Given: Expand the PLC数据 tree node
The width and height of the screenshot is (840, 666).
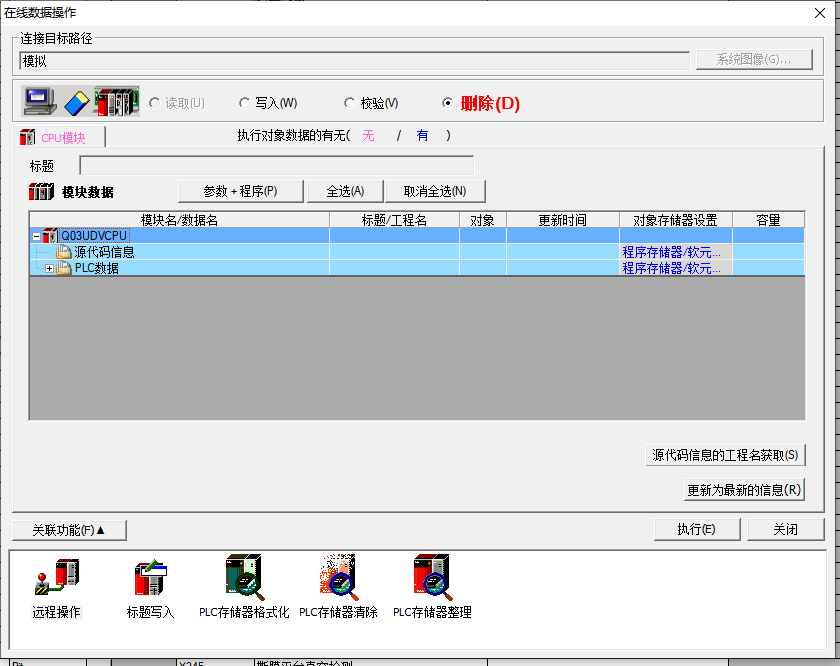Looking at the screenshot, I should click(50, 268).
